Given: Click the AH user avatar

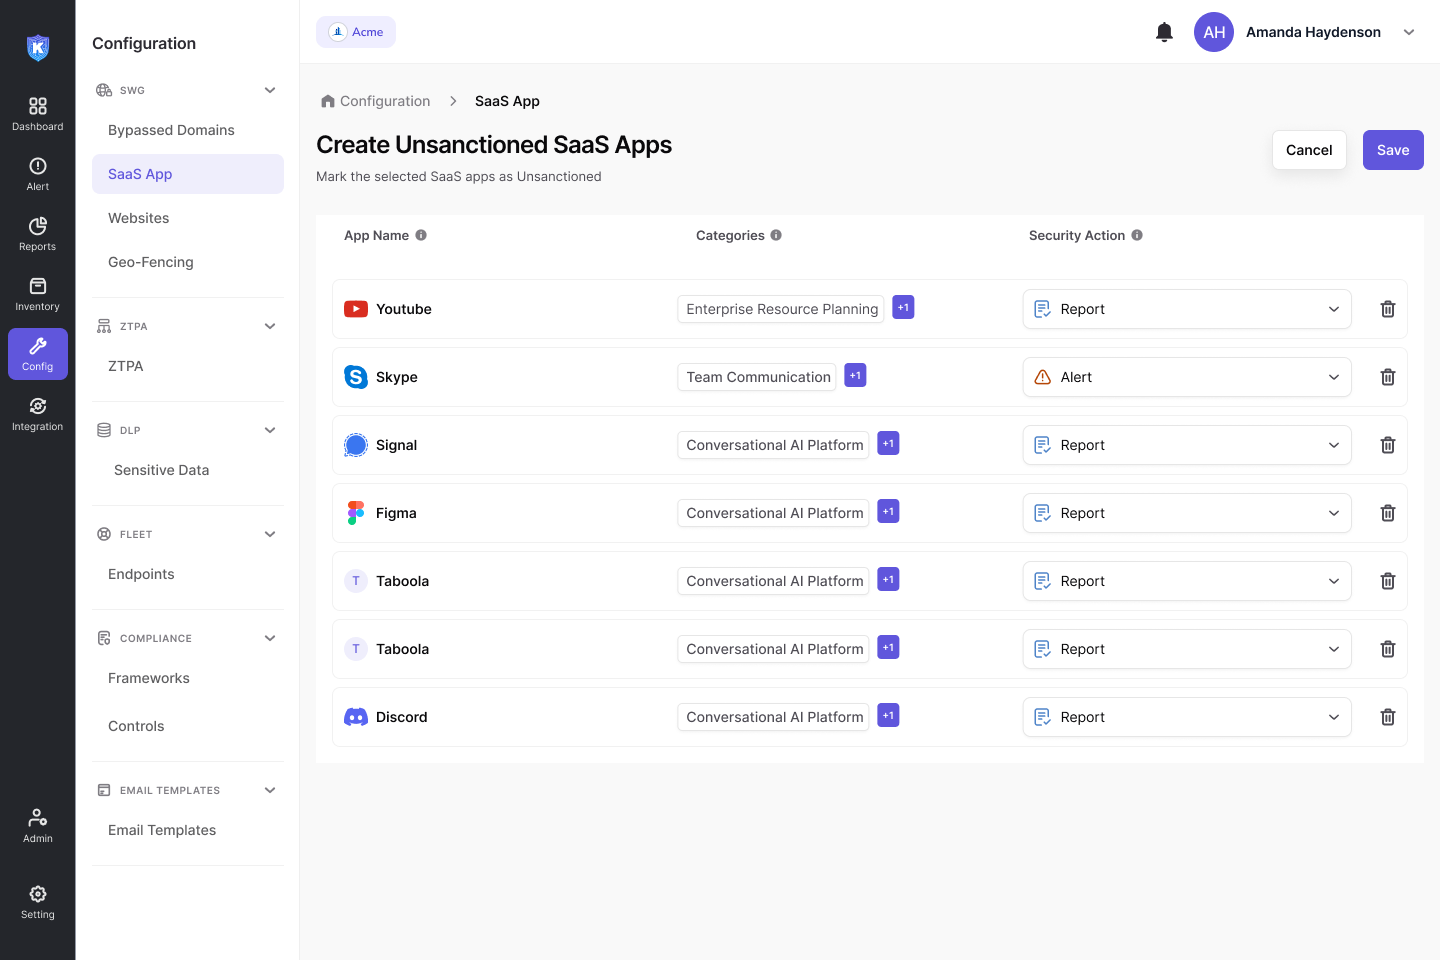Looking at the screenshot, I should point(1214,32).
